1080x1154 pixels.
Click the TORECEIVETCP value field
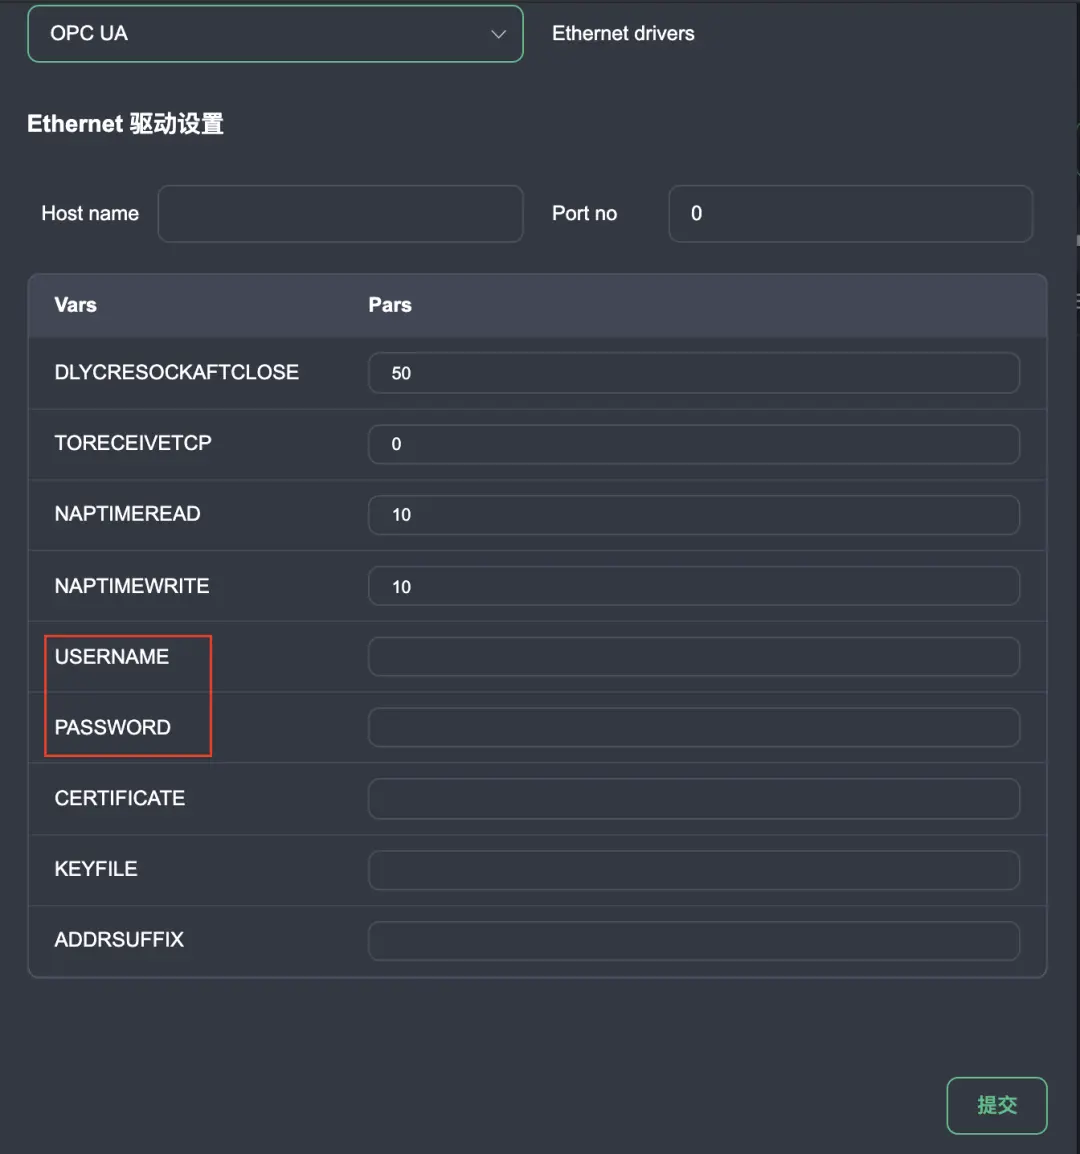tap(693, 444)
